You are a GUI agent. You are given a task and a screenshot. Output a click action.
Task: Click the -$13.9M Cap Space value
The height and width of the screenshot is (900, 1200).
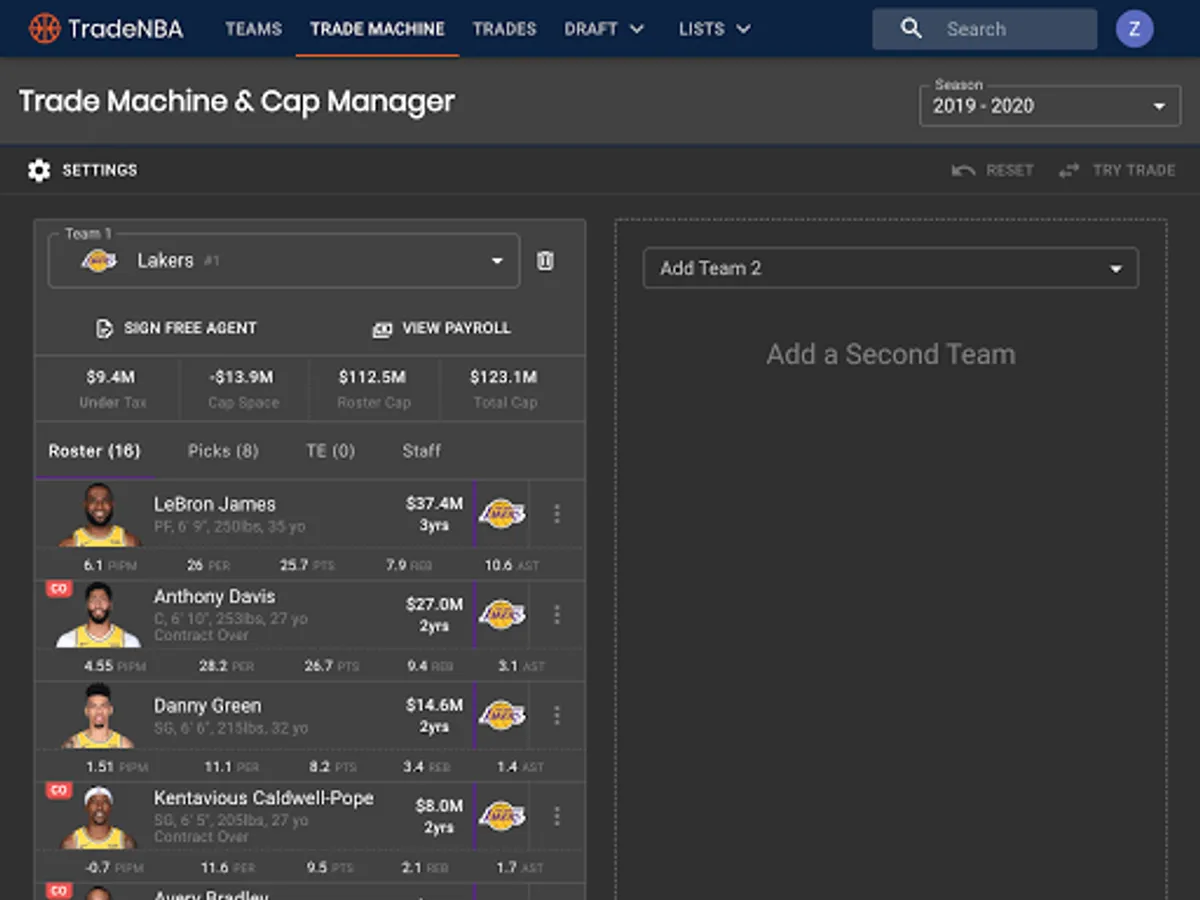click(243, 377)
